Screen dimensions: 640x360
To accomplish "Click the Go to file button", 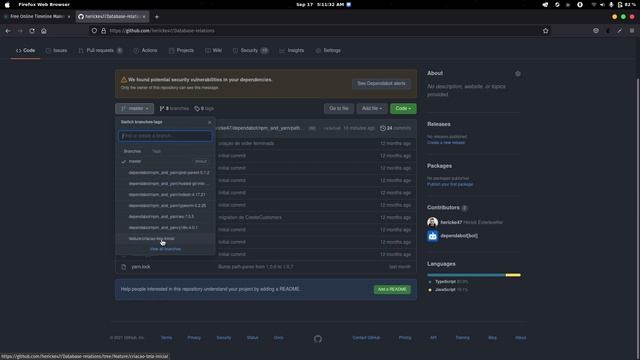I will tap(339, 109).
